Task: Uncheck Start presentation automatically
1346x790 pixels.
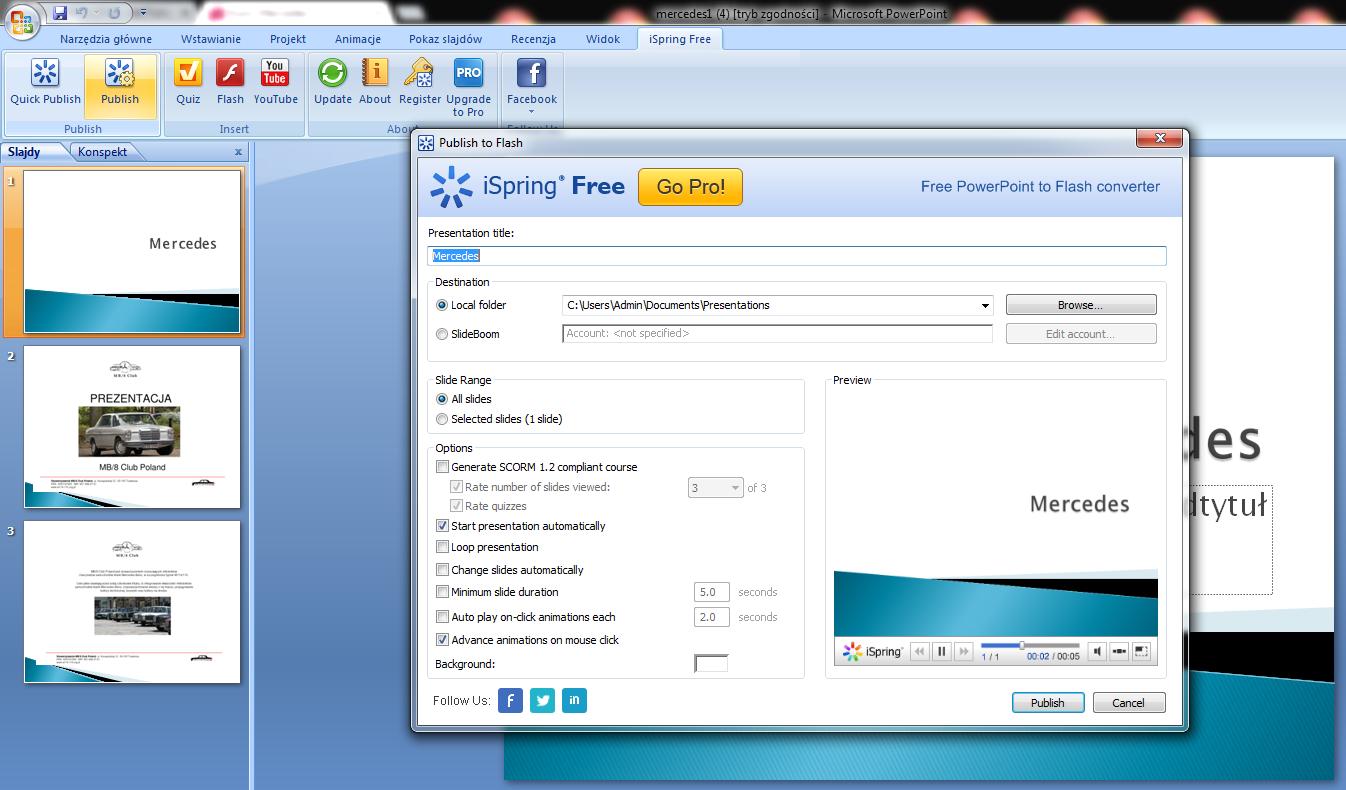Action: [x=442, y=526]
